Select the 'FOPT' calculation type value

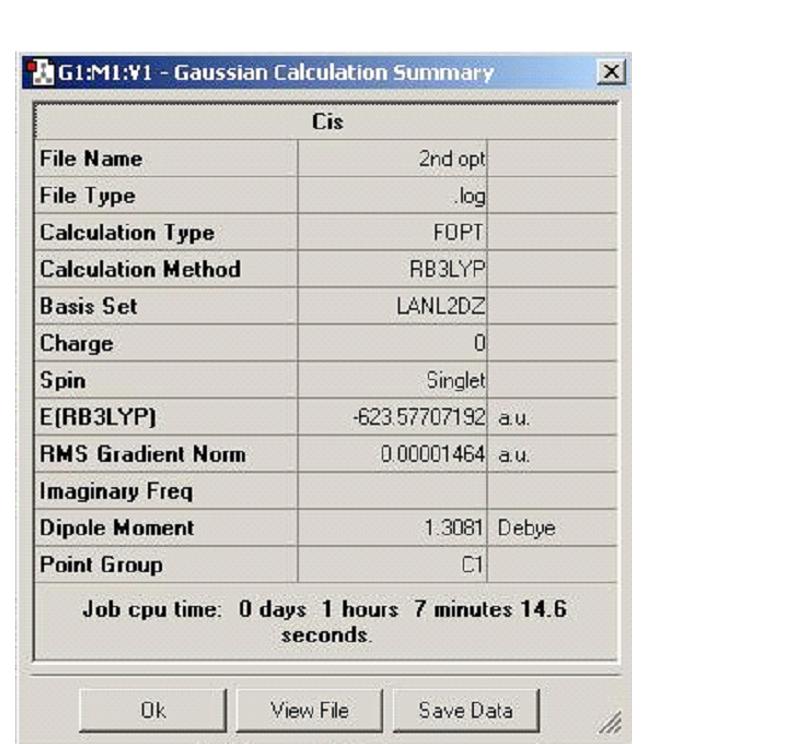coord(458,233)
